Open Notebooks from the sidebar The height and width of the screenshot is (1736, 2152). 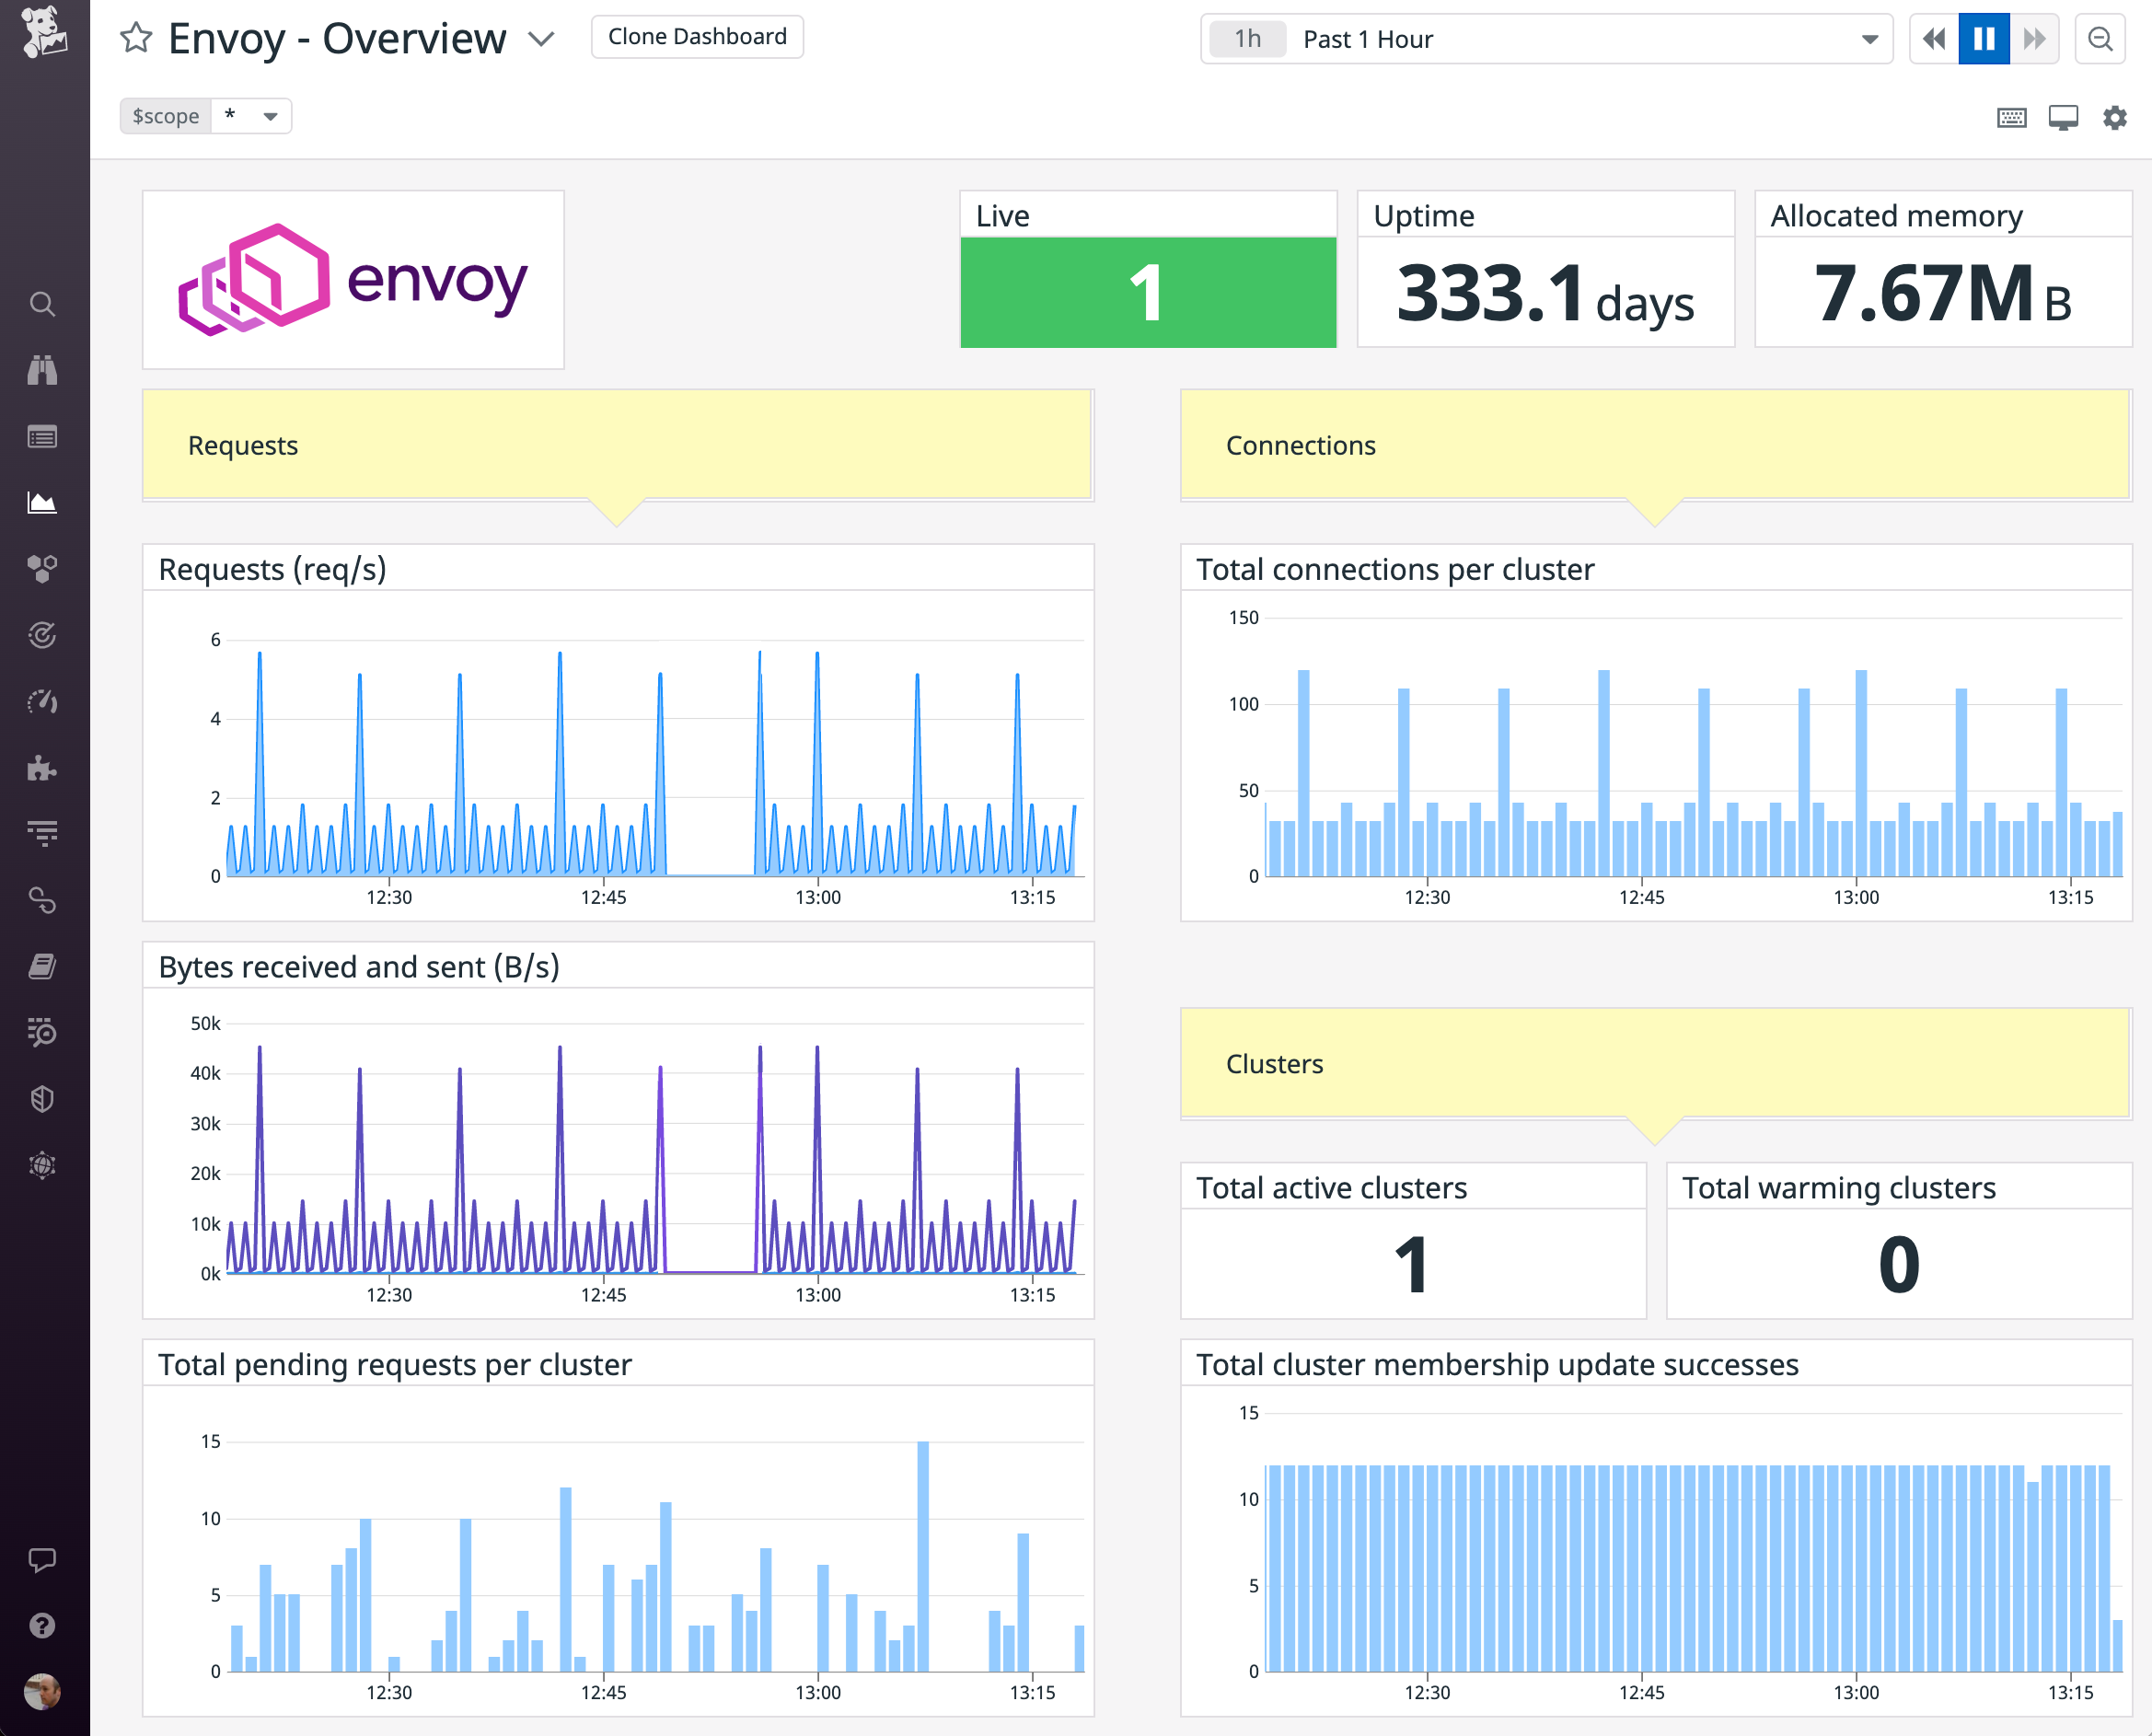tap(43, 965)
